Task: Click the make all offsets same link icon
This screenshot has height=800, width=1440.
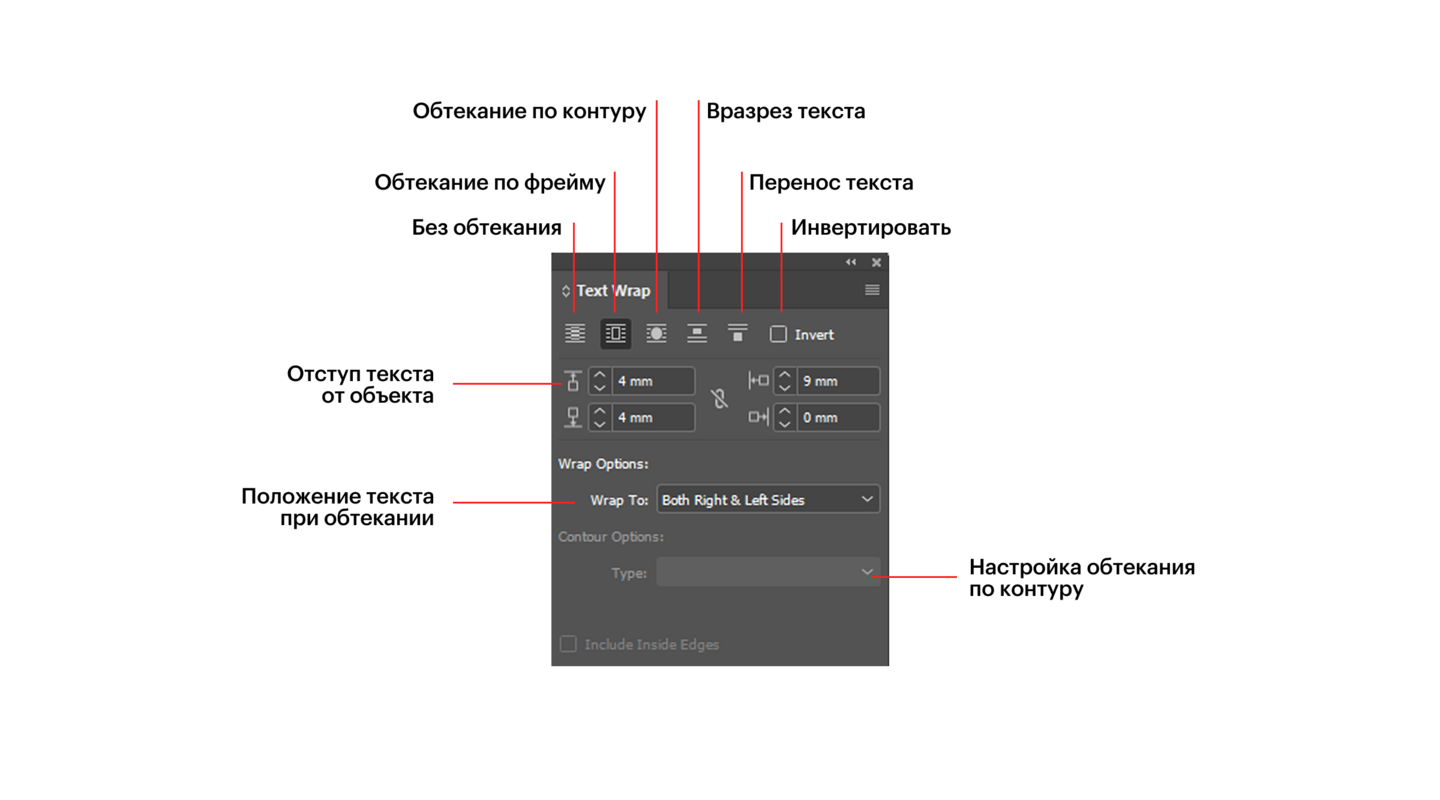Action: tap(719, 399)
